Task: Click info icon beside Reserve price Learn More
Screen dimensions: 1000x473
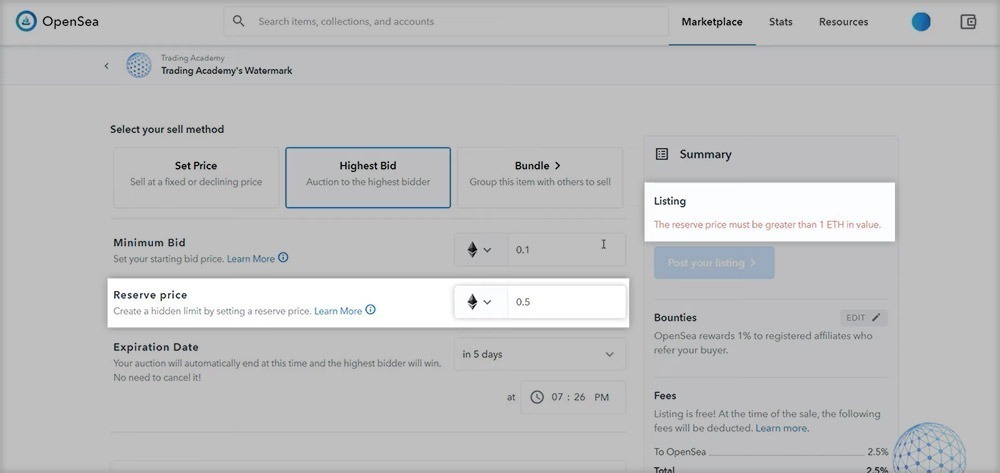Action: pyautogui.click(x=371, y=311)
